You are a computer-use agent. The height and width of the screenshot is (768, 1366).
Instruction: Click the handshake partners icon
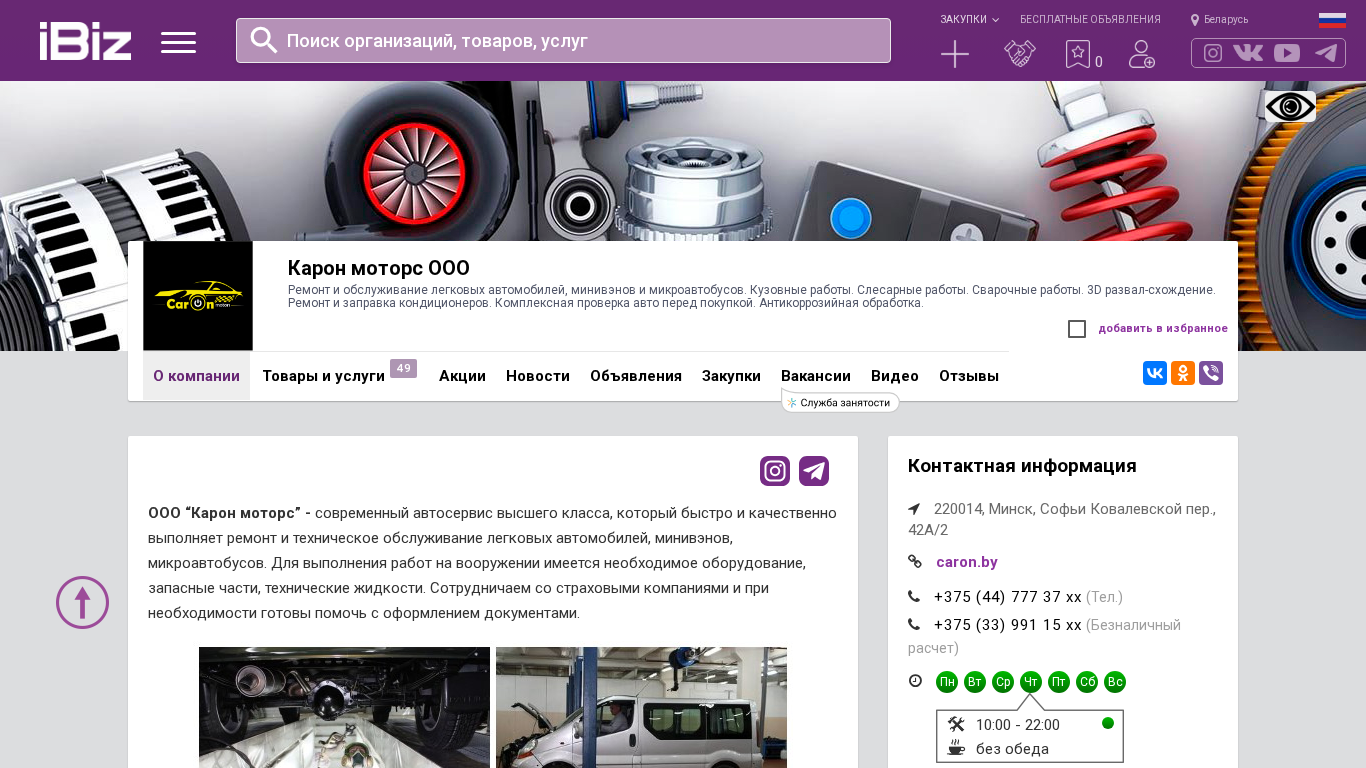tap(1019, 54)
